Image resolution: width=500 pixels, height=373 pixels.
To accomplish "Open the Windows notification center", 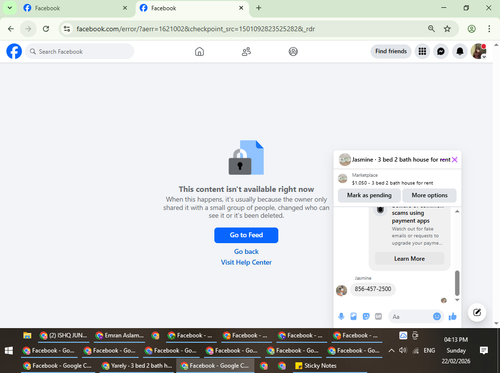I will pos(484,350).
